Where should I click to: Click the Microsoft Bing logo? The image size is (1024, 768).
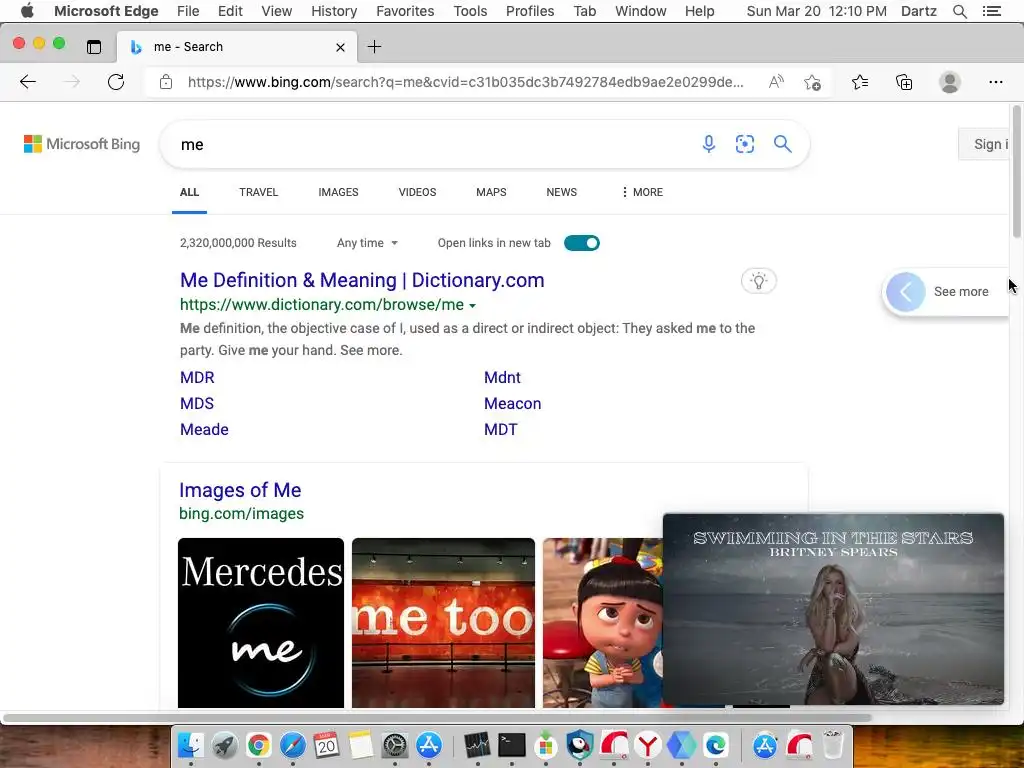click(82, 144)
